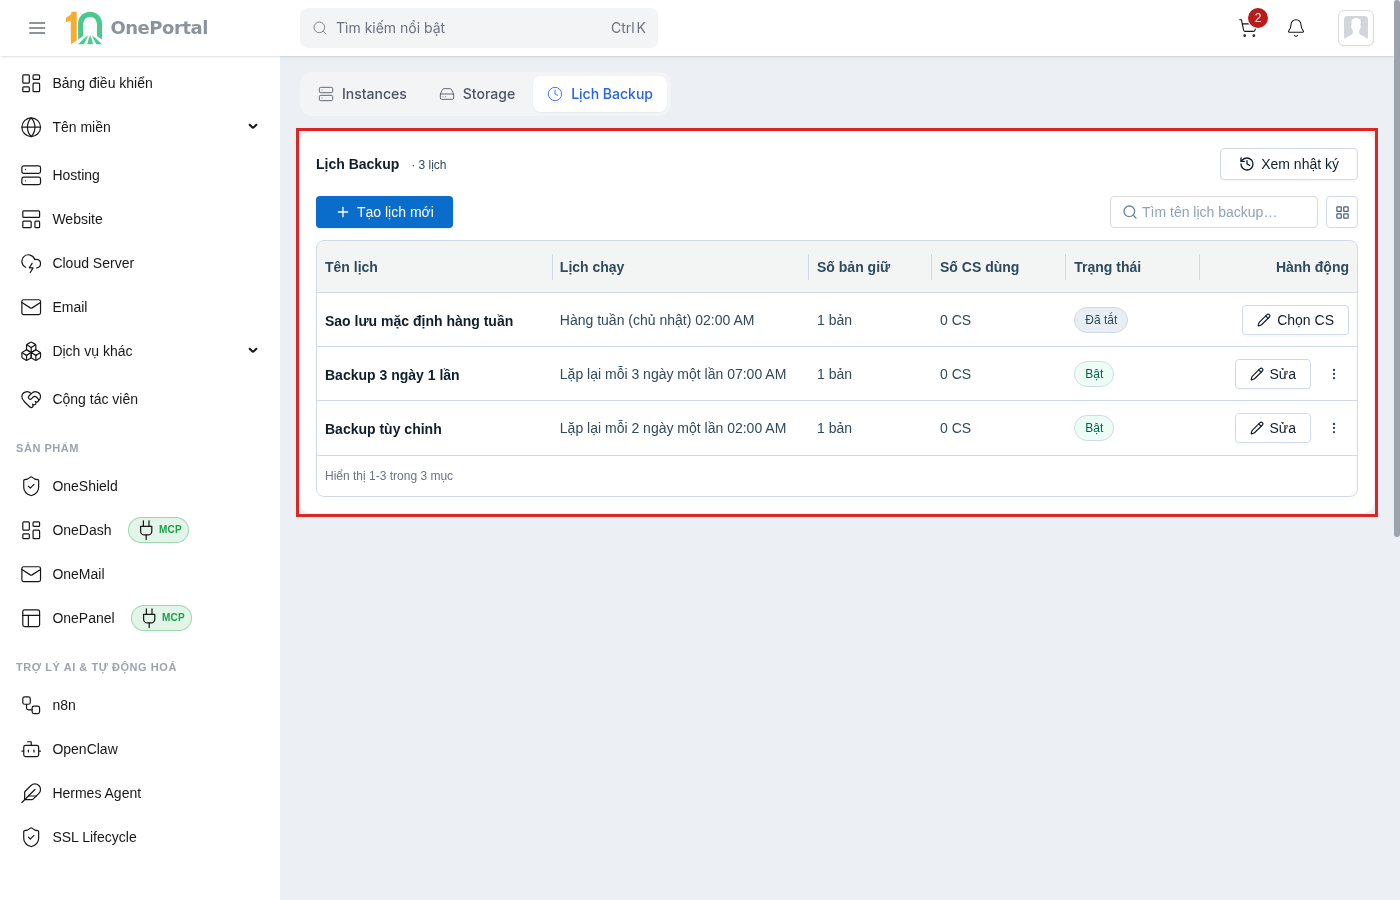Click Sửa for Backup 3 ngày 1 lần
The image size is (1400, 900).
[1273, 374]
